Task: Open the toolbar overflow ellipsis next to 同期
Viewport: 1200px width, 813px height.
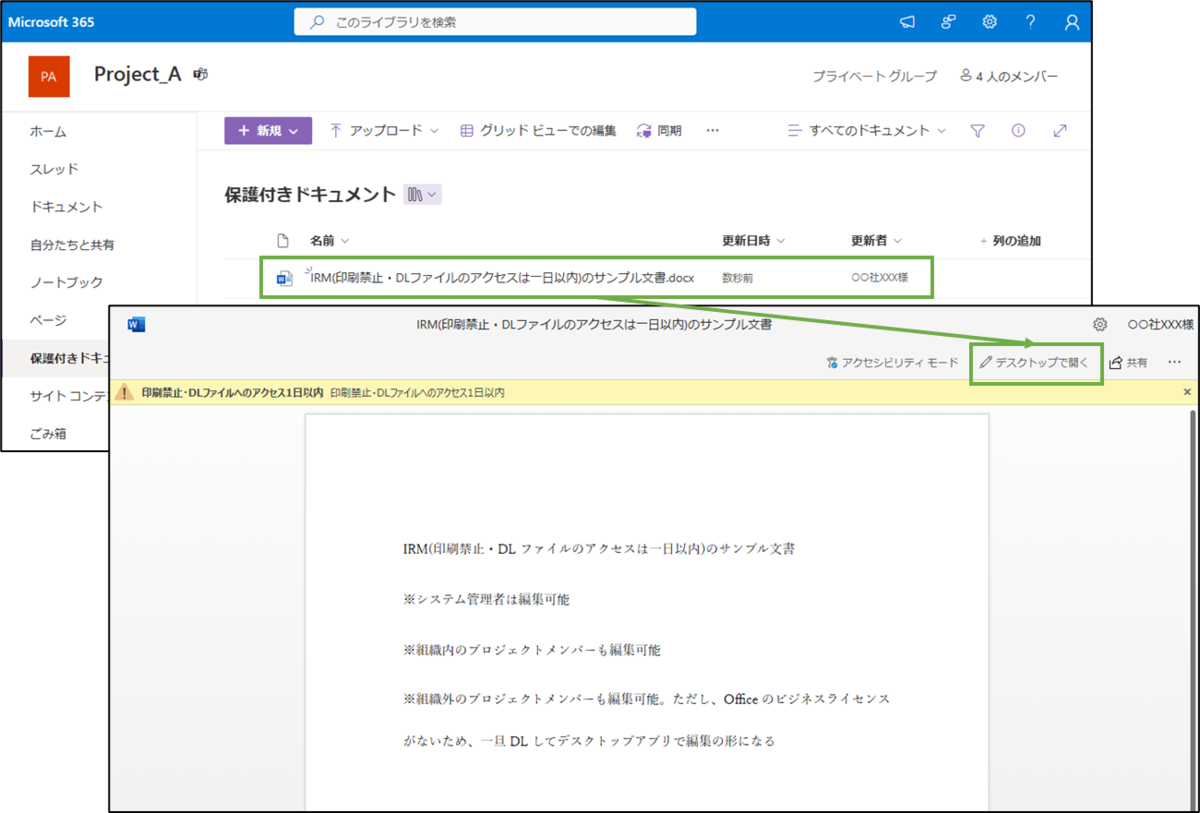Action: pyautogui.click(x=712, y=130)
